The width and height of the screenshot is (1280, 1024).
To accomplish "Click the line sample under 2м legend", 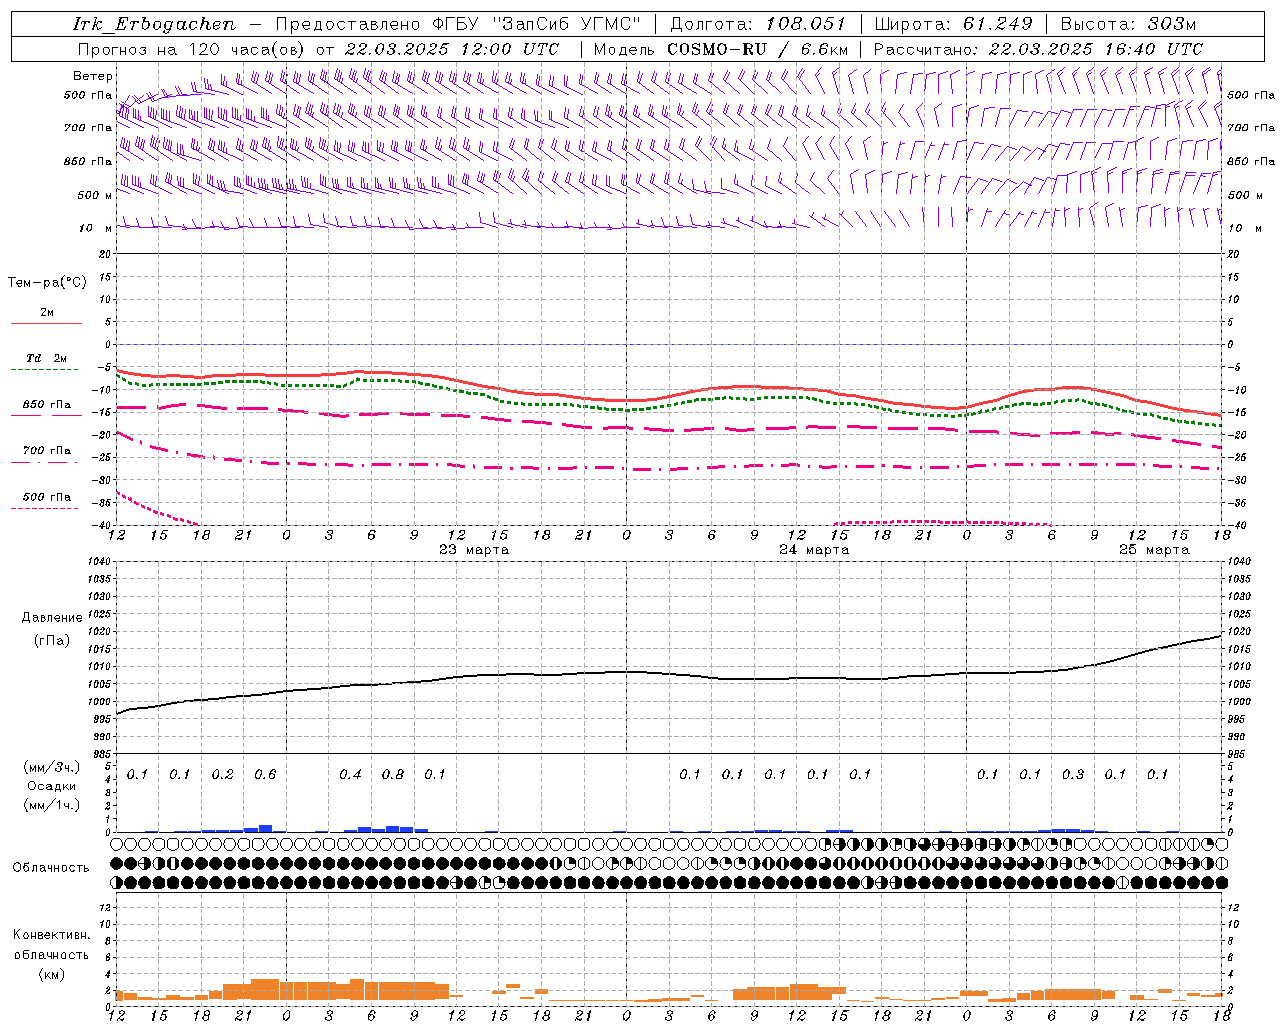I will coord(46,324).
